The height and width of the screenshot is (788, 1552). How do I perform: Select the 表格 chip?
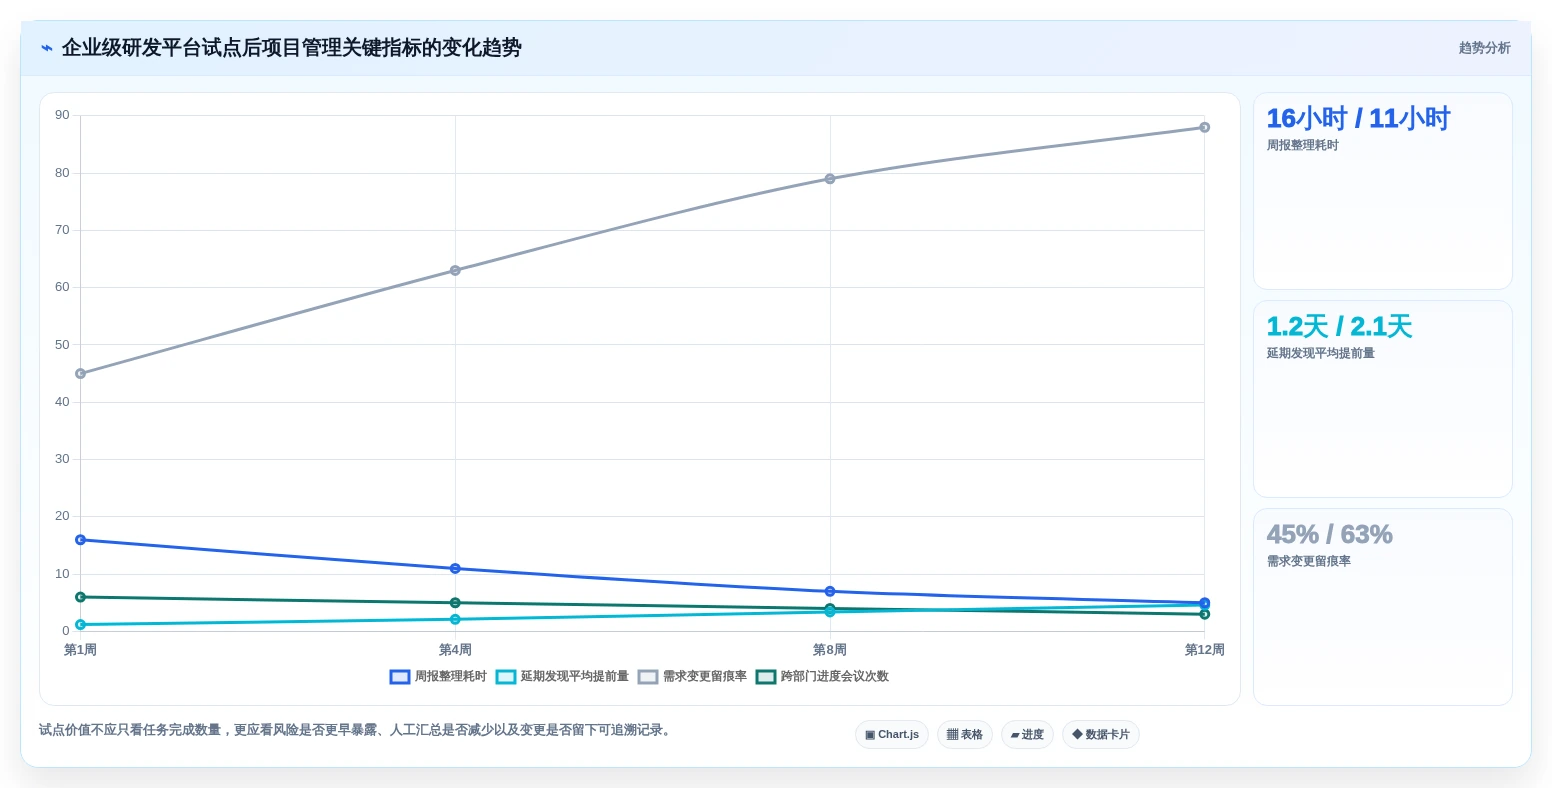pyautogui.click(x=965, y=735)
